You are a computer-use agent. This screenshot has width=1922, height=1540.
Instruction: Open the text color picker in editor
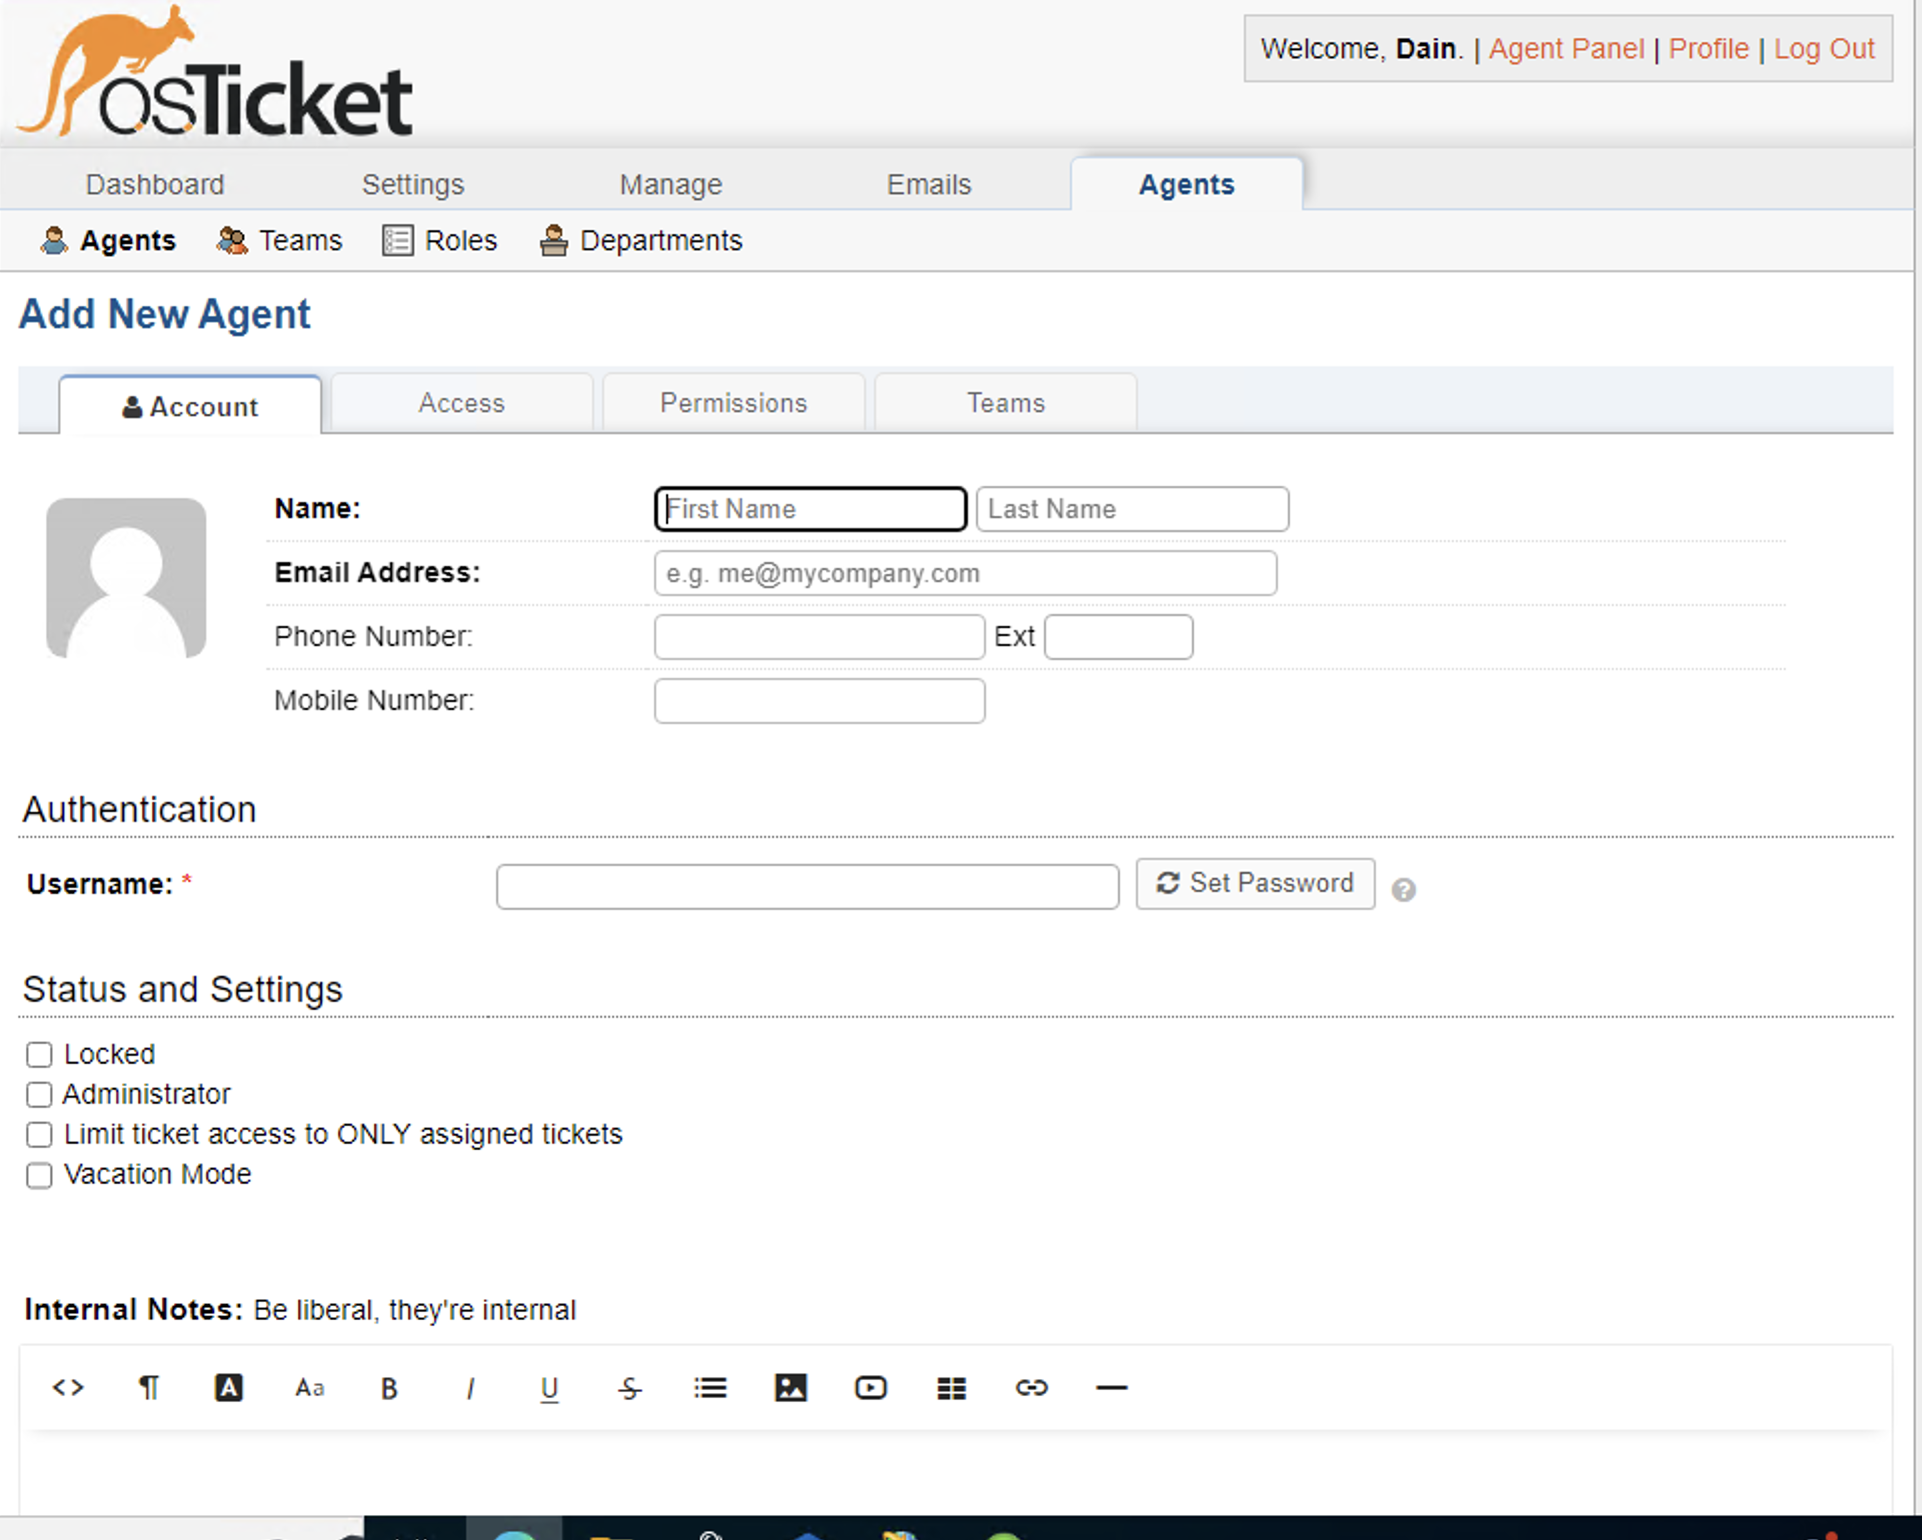(229, 1388)
